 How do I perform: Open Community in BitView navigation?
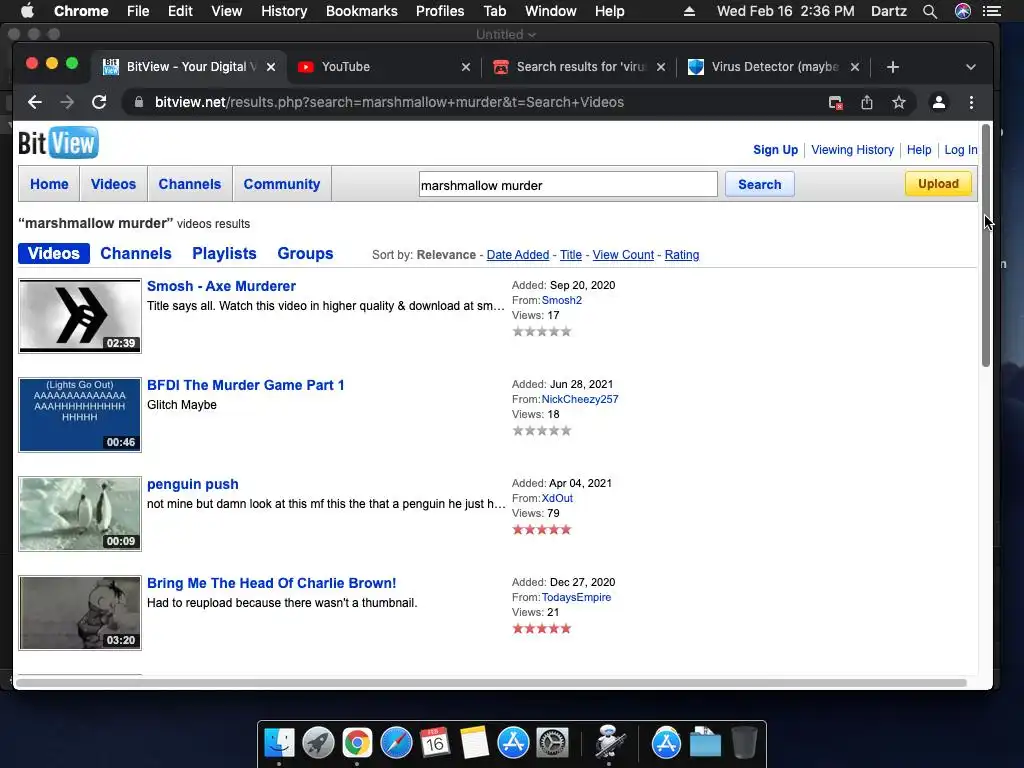tap(282, 184)
